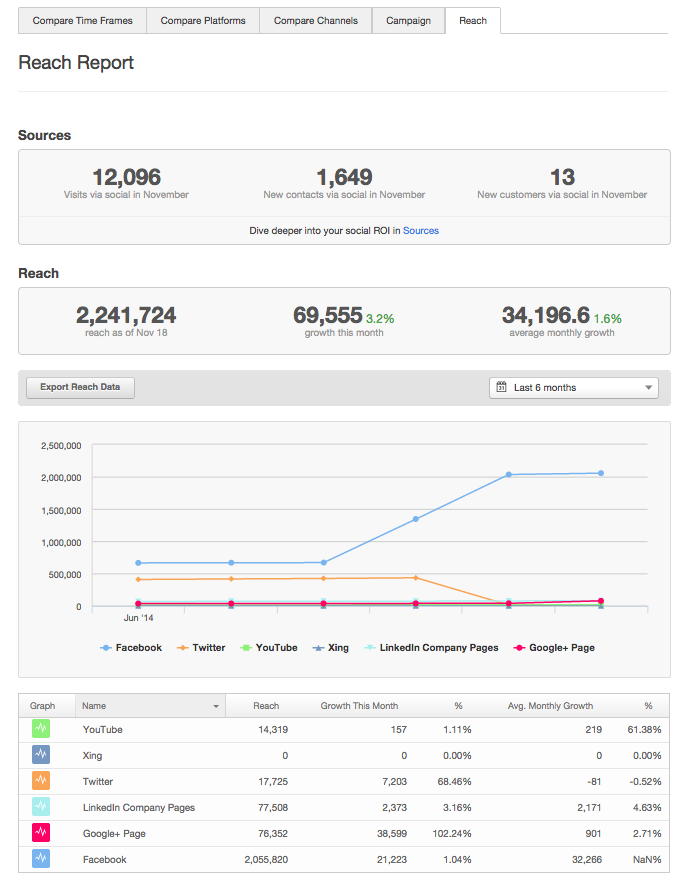
Task: Click the 12,096 visits figure
Action: 127,177
